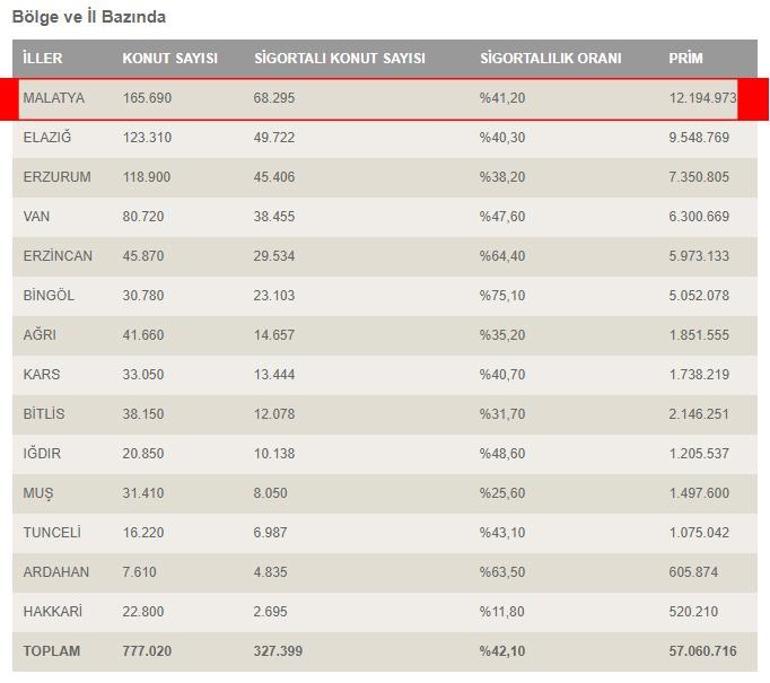Click Erzurum housing count 118.900
Screen dimensions: 770x683
click(x=147, y=177)
